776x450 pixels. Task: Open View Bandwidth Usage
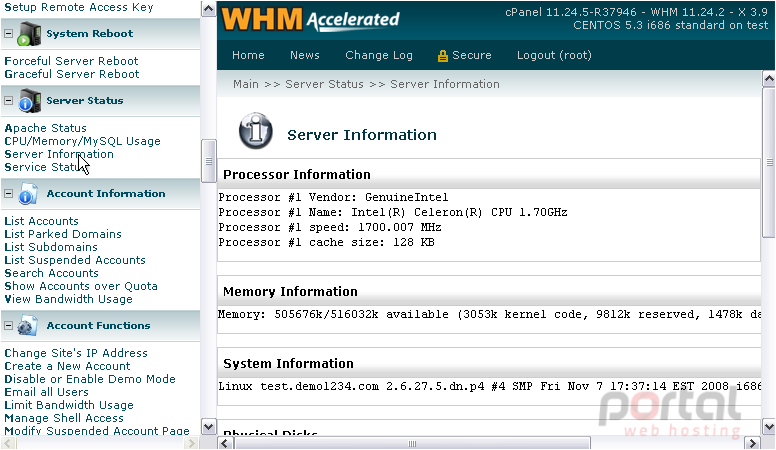(x=68, y=299)
